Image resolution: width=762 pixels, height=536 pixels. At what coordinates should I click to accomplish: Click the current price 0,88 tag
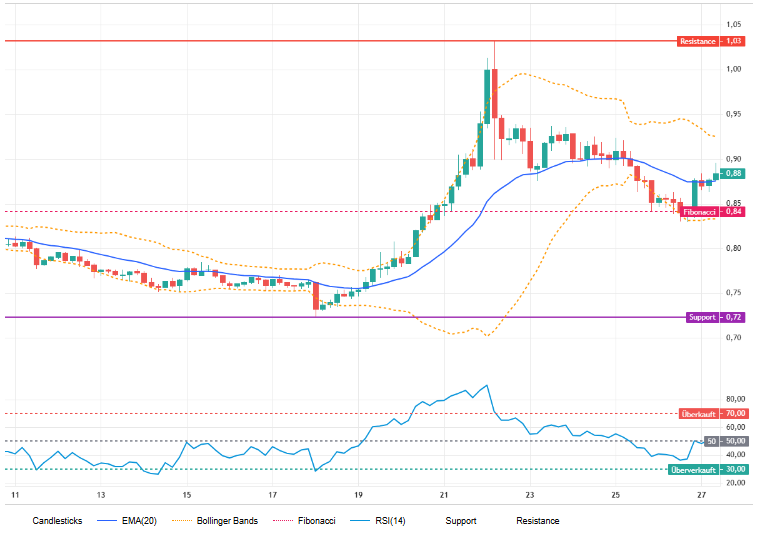[x=733, y=173]
